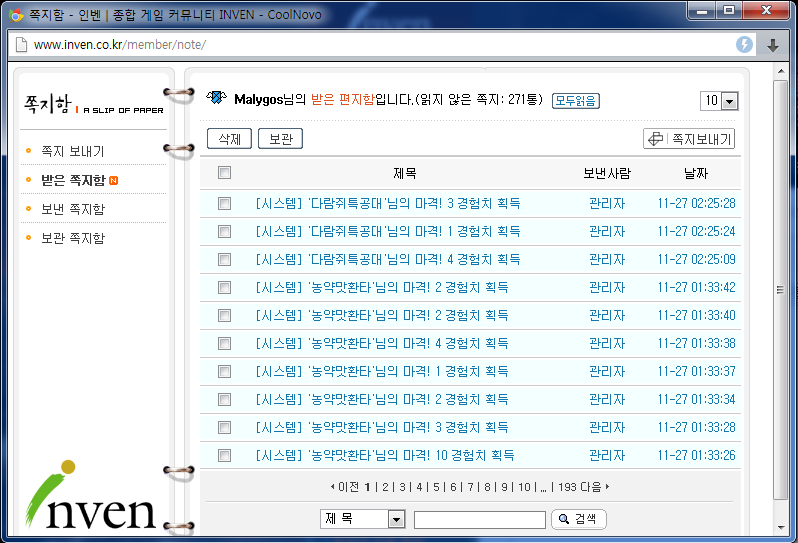Check the message dated 11-27 01:33:34

[x=224, y=399]
